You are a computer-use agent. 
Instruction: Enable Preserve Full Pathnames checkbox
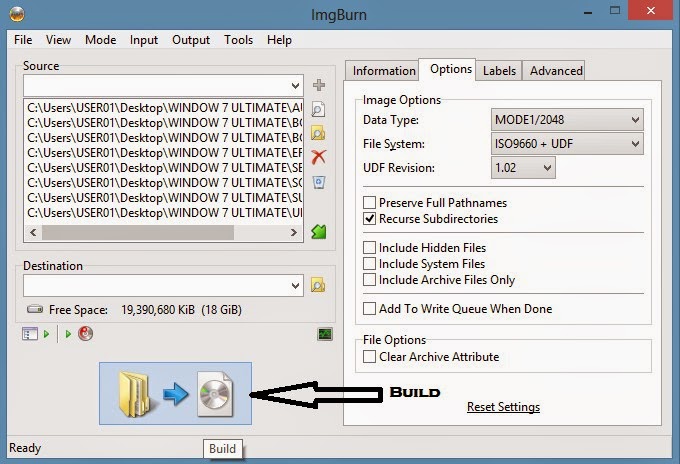369,203
